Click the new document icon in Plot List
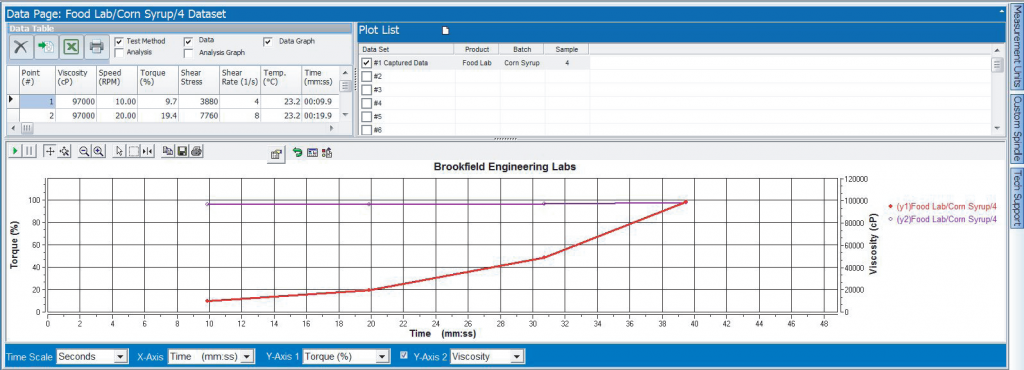This screenshot has height=370, width=1024. (446, 30)
